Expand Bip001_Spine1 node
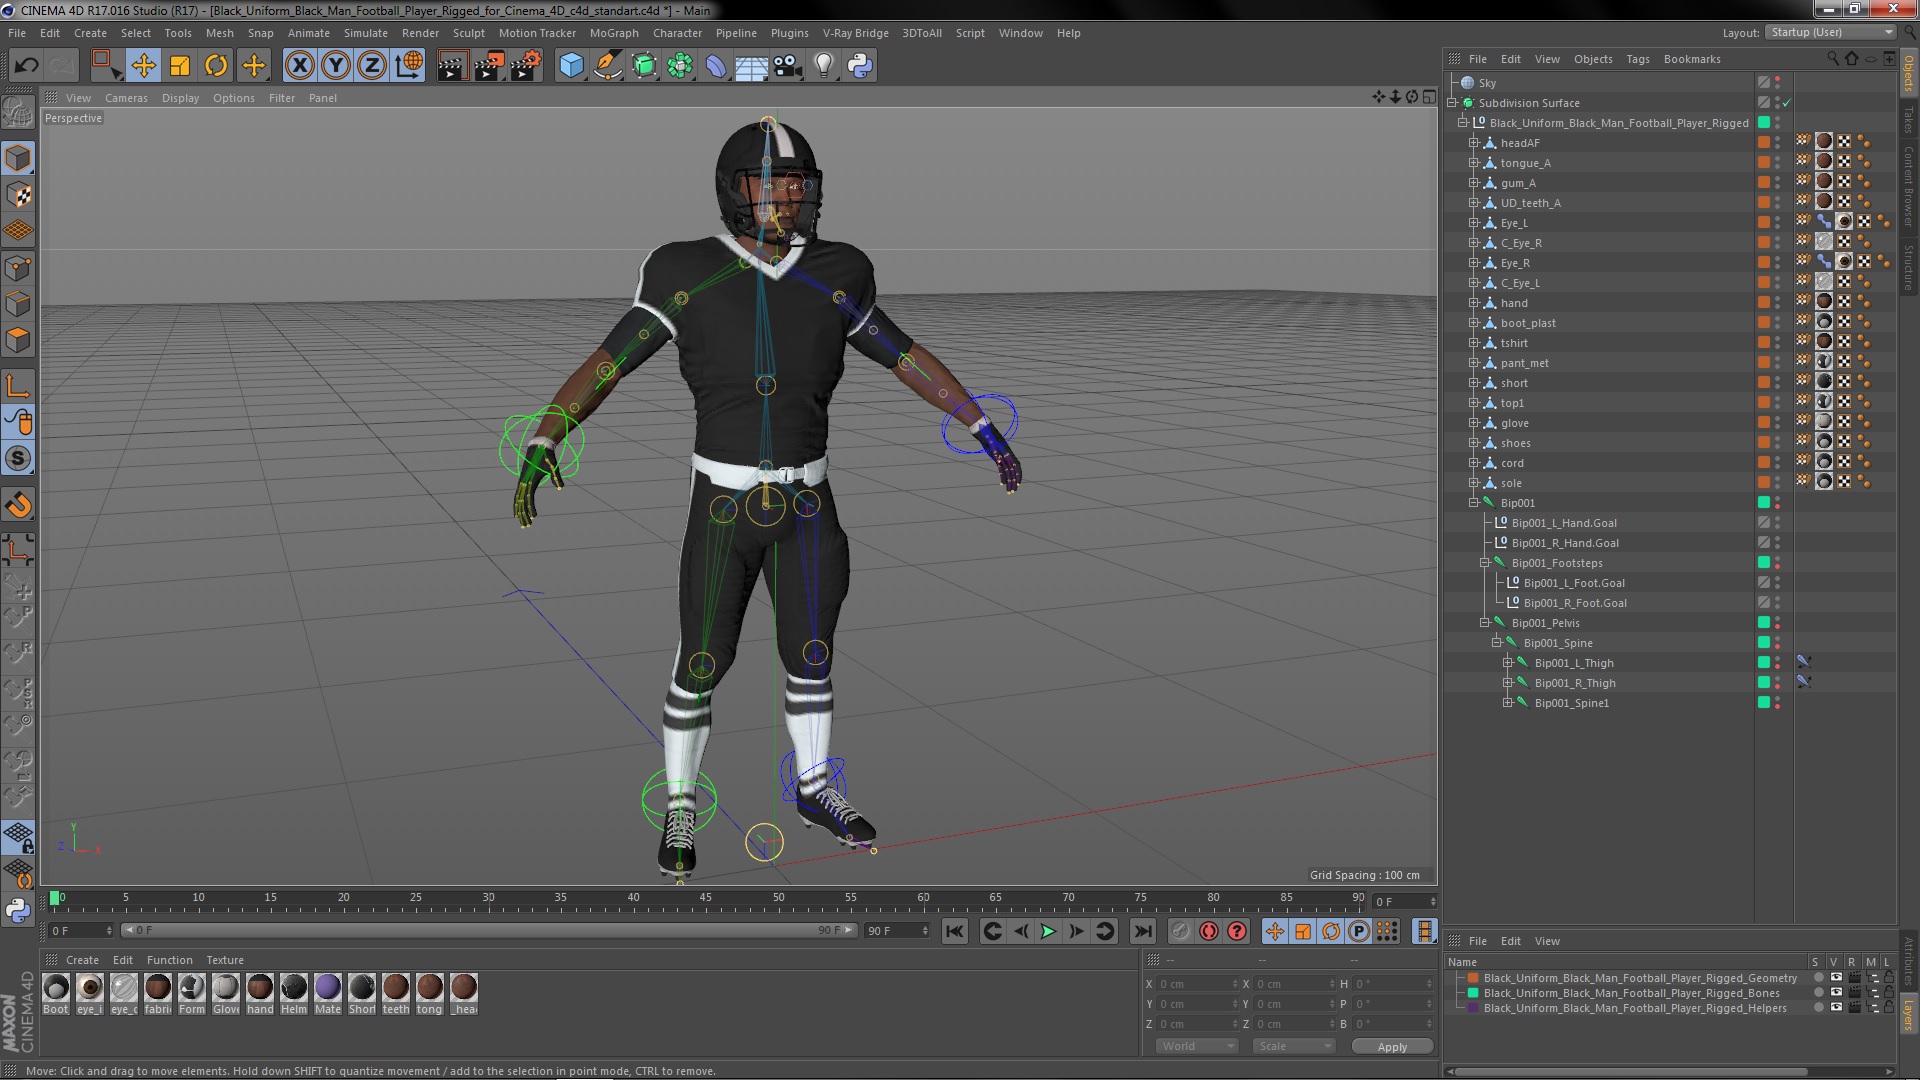Image resolution: width=1920 pixels, height=1080 pixels. click(x=1507, y=703)
